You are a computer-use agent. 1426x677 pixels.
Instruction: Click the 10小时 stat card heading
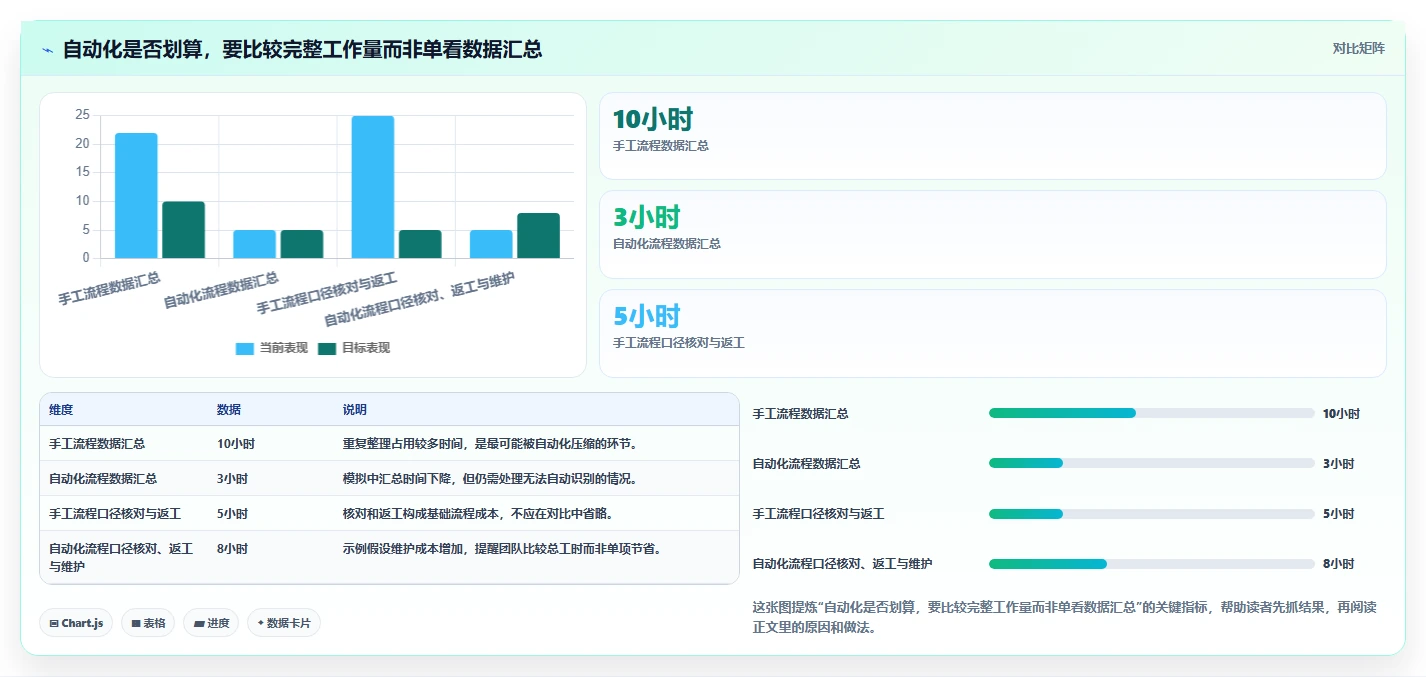pos(653,119)
